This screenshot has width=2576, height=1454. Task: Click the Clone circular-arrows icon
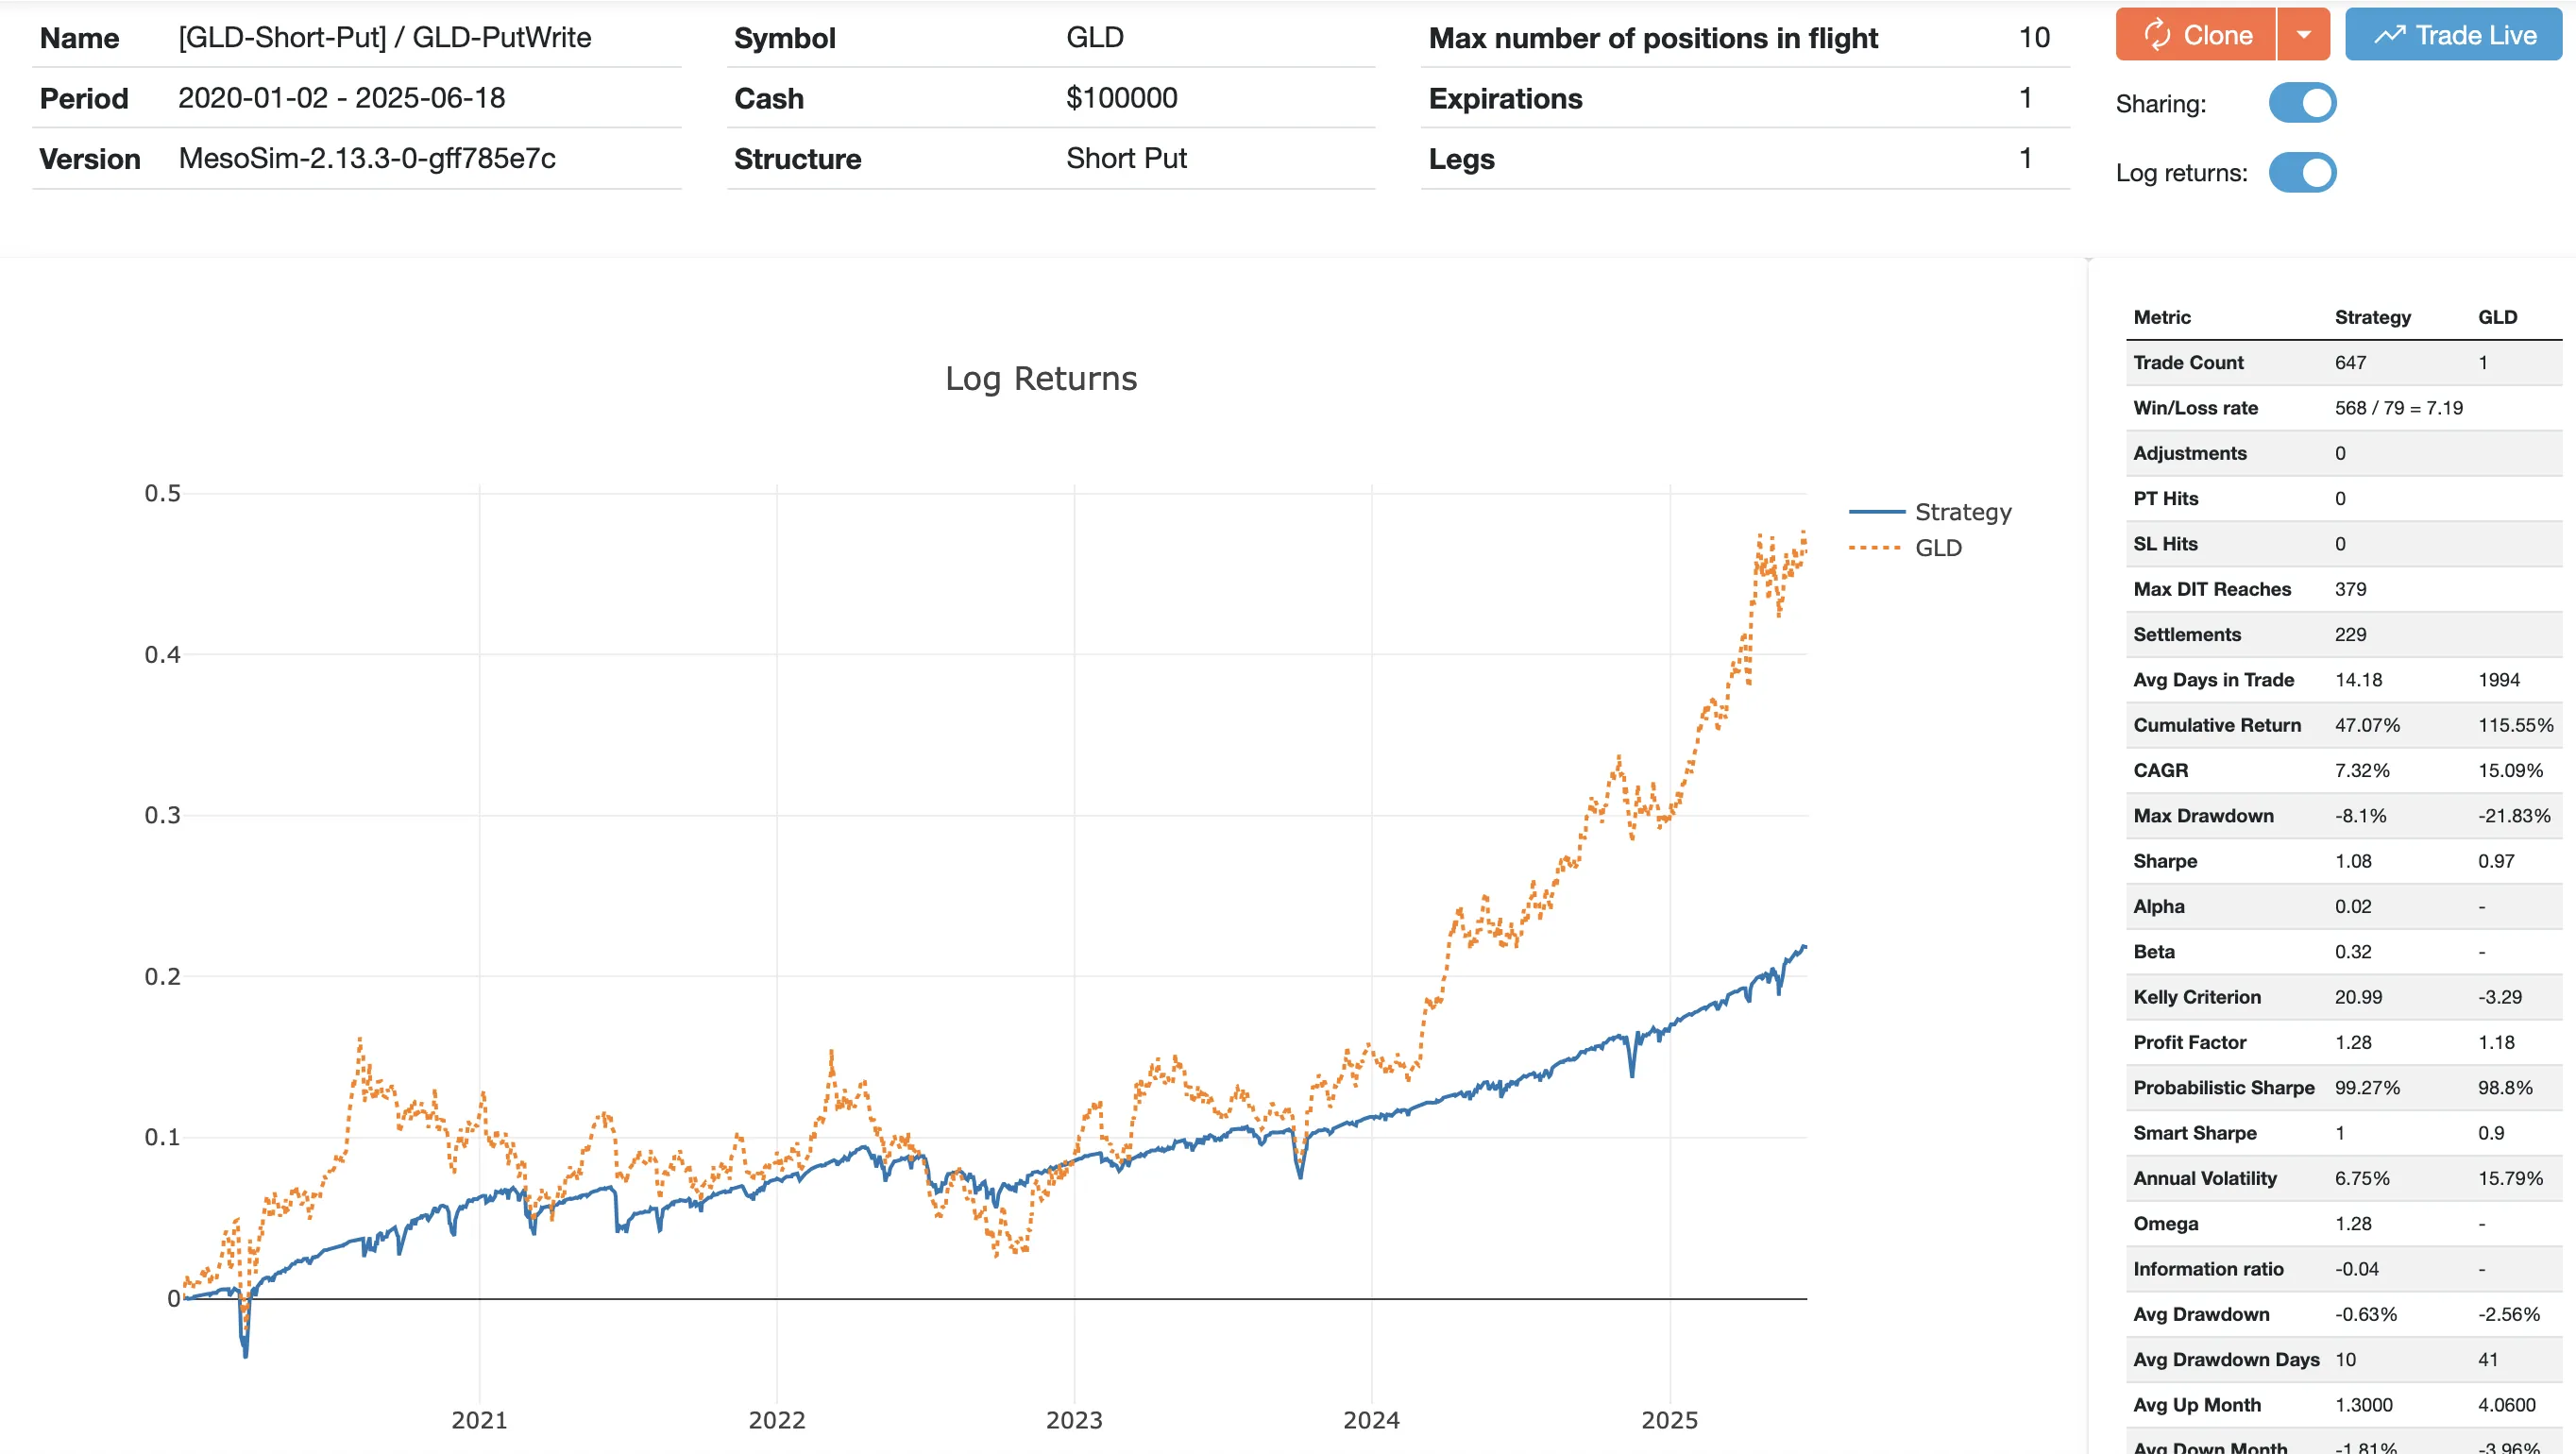click(2157, 35)
